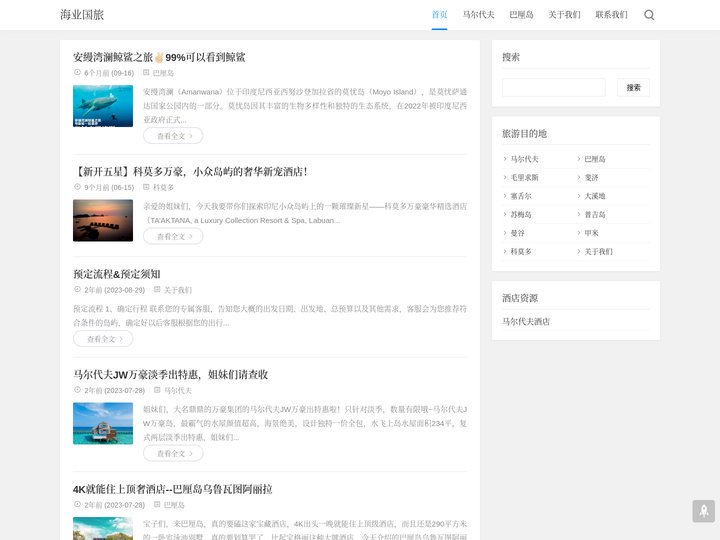Click the category icon beside 马尔代夫 under the JW万豪 post
Viewport: 720px width, 540px height.
[x=157, y=390]
